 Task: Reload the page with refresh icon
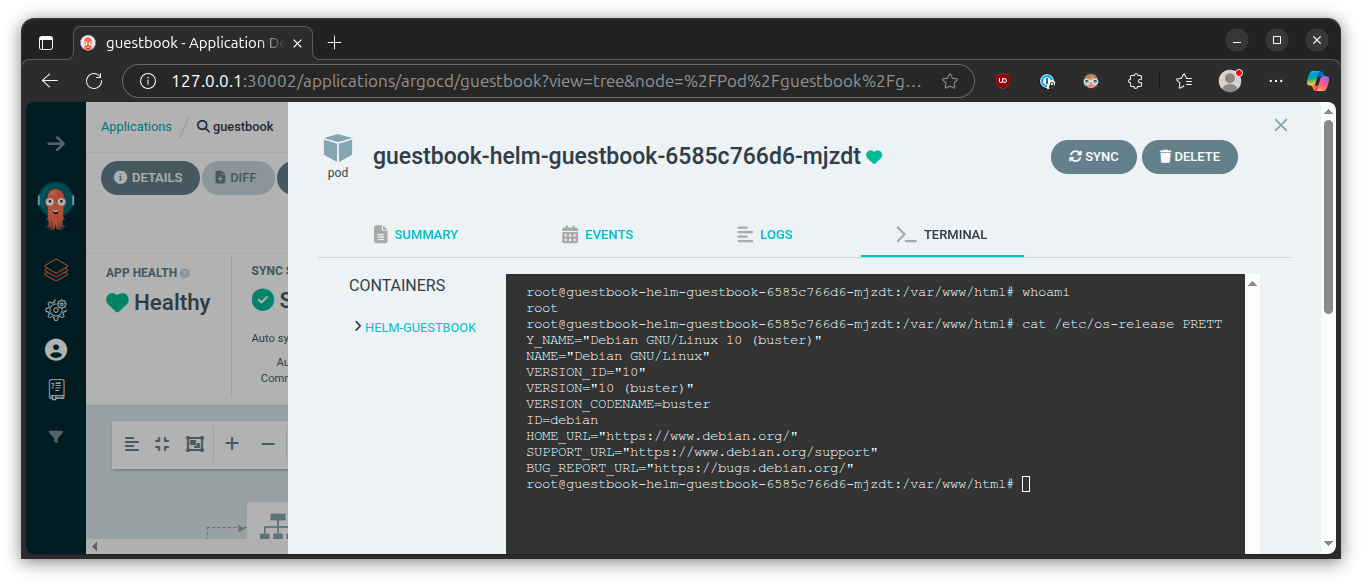point(94,81)
